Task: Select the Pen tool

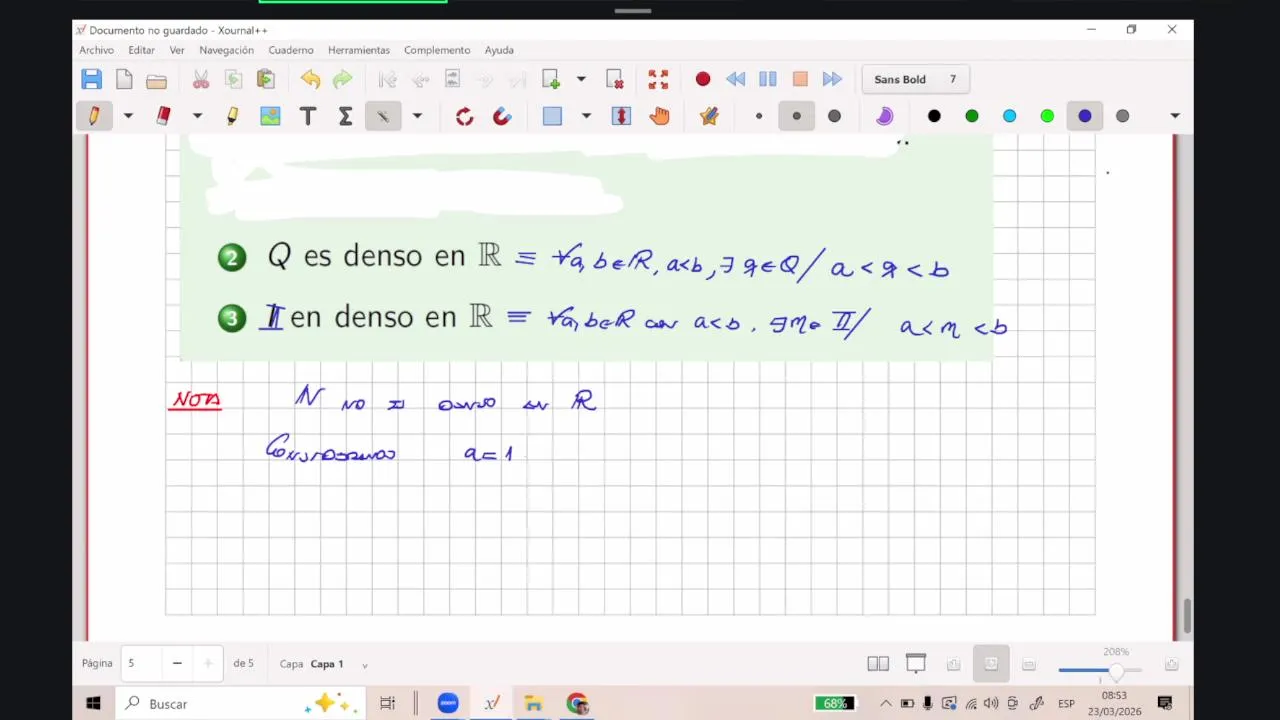Action: click(x=94, y=116)
